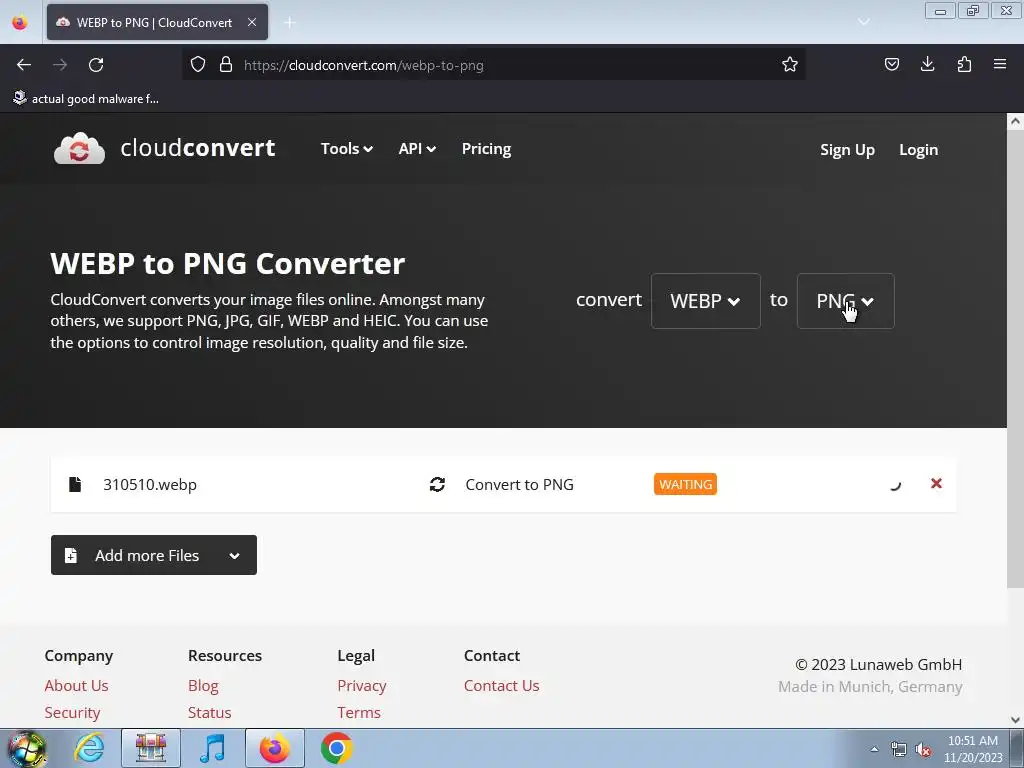List all tabs with the chevron button
The width and height of the screenshot is (1024, 768).
(x=863, y=22)
